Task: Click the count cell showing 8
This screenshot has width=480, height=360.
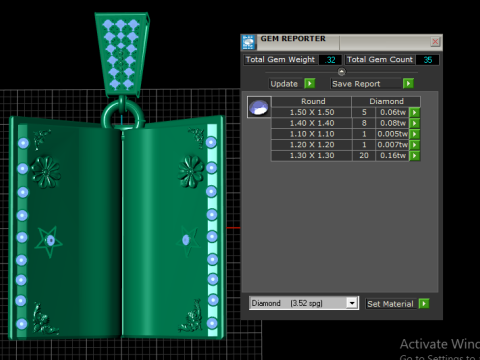Action: (364, 123)
